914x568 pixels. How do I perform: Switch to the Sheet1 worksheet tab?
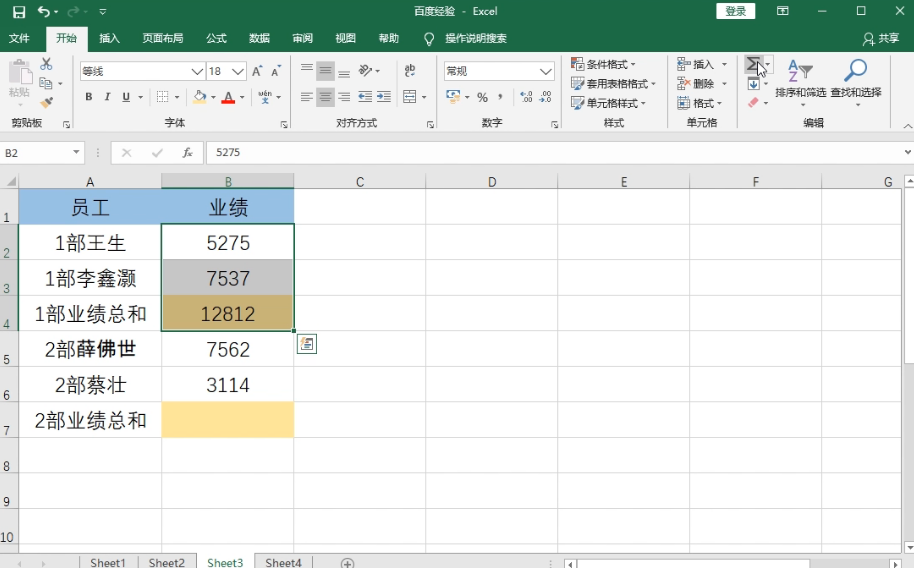108,563
